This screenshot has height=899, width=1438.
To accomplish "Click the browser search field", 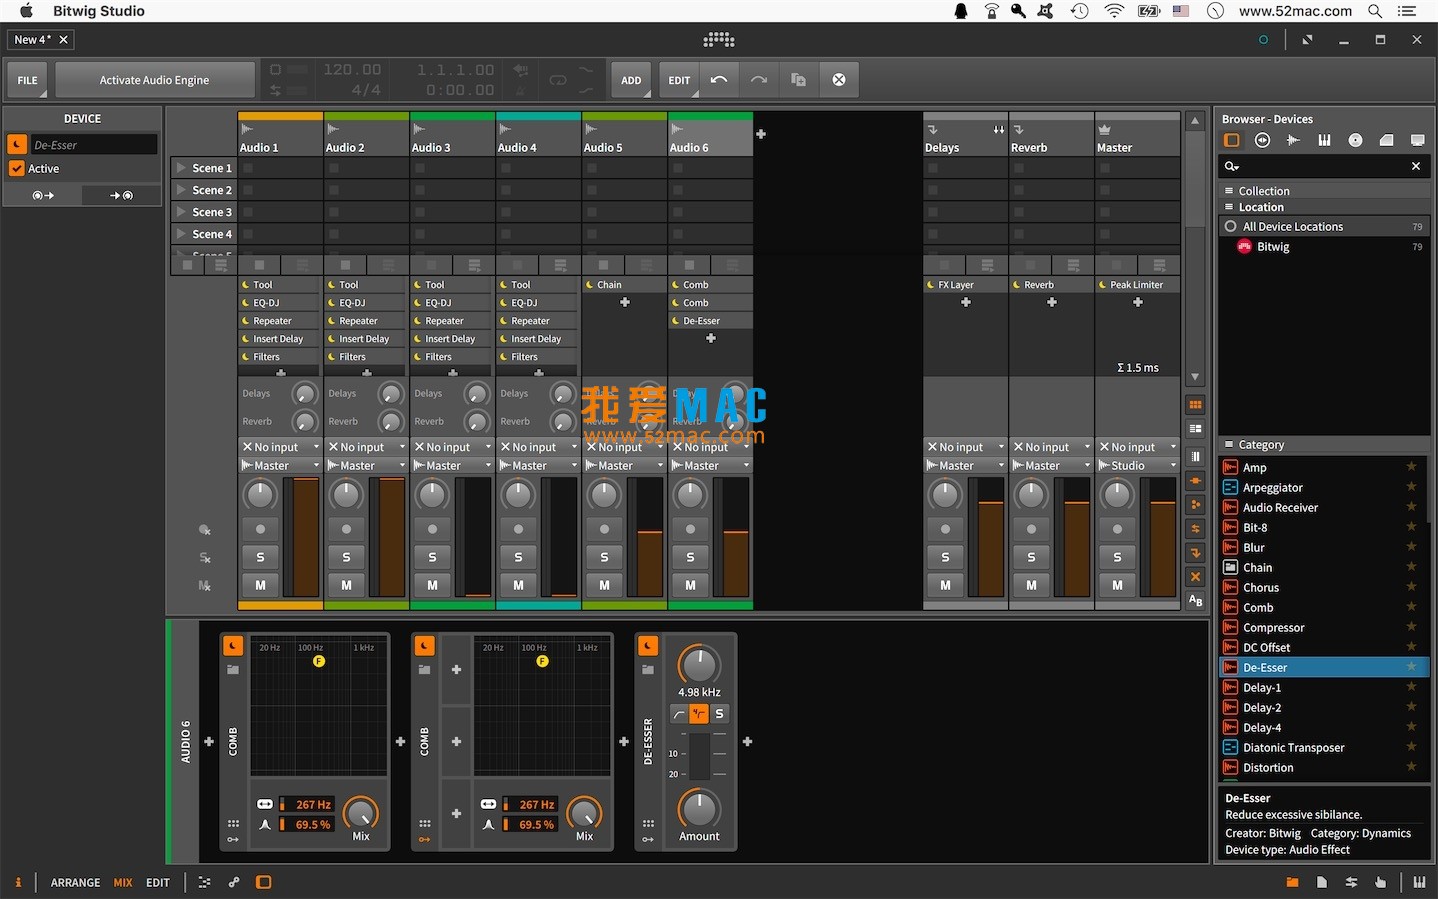I will click(x=1323, y=166).
